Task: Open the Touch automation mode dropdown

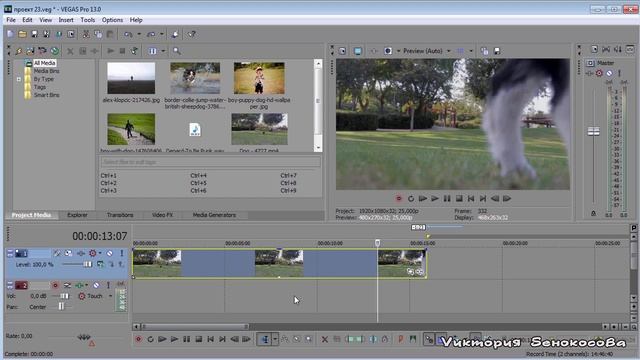Action: [110, 296]
